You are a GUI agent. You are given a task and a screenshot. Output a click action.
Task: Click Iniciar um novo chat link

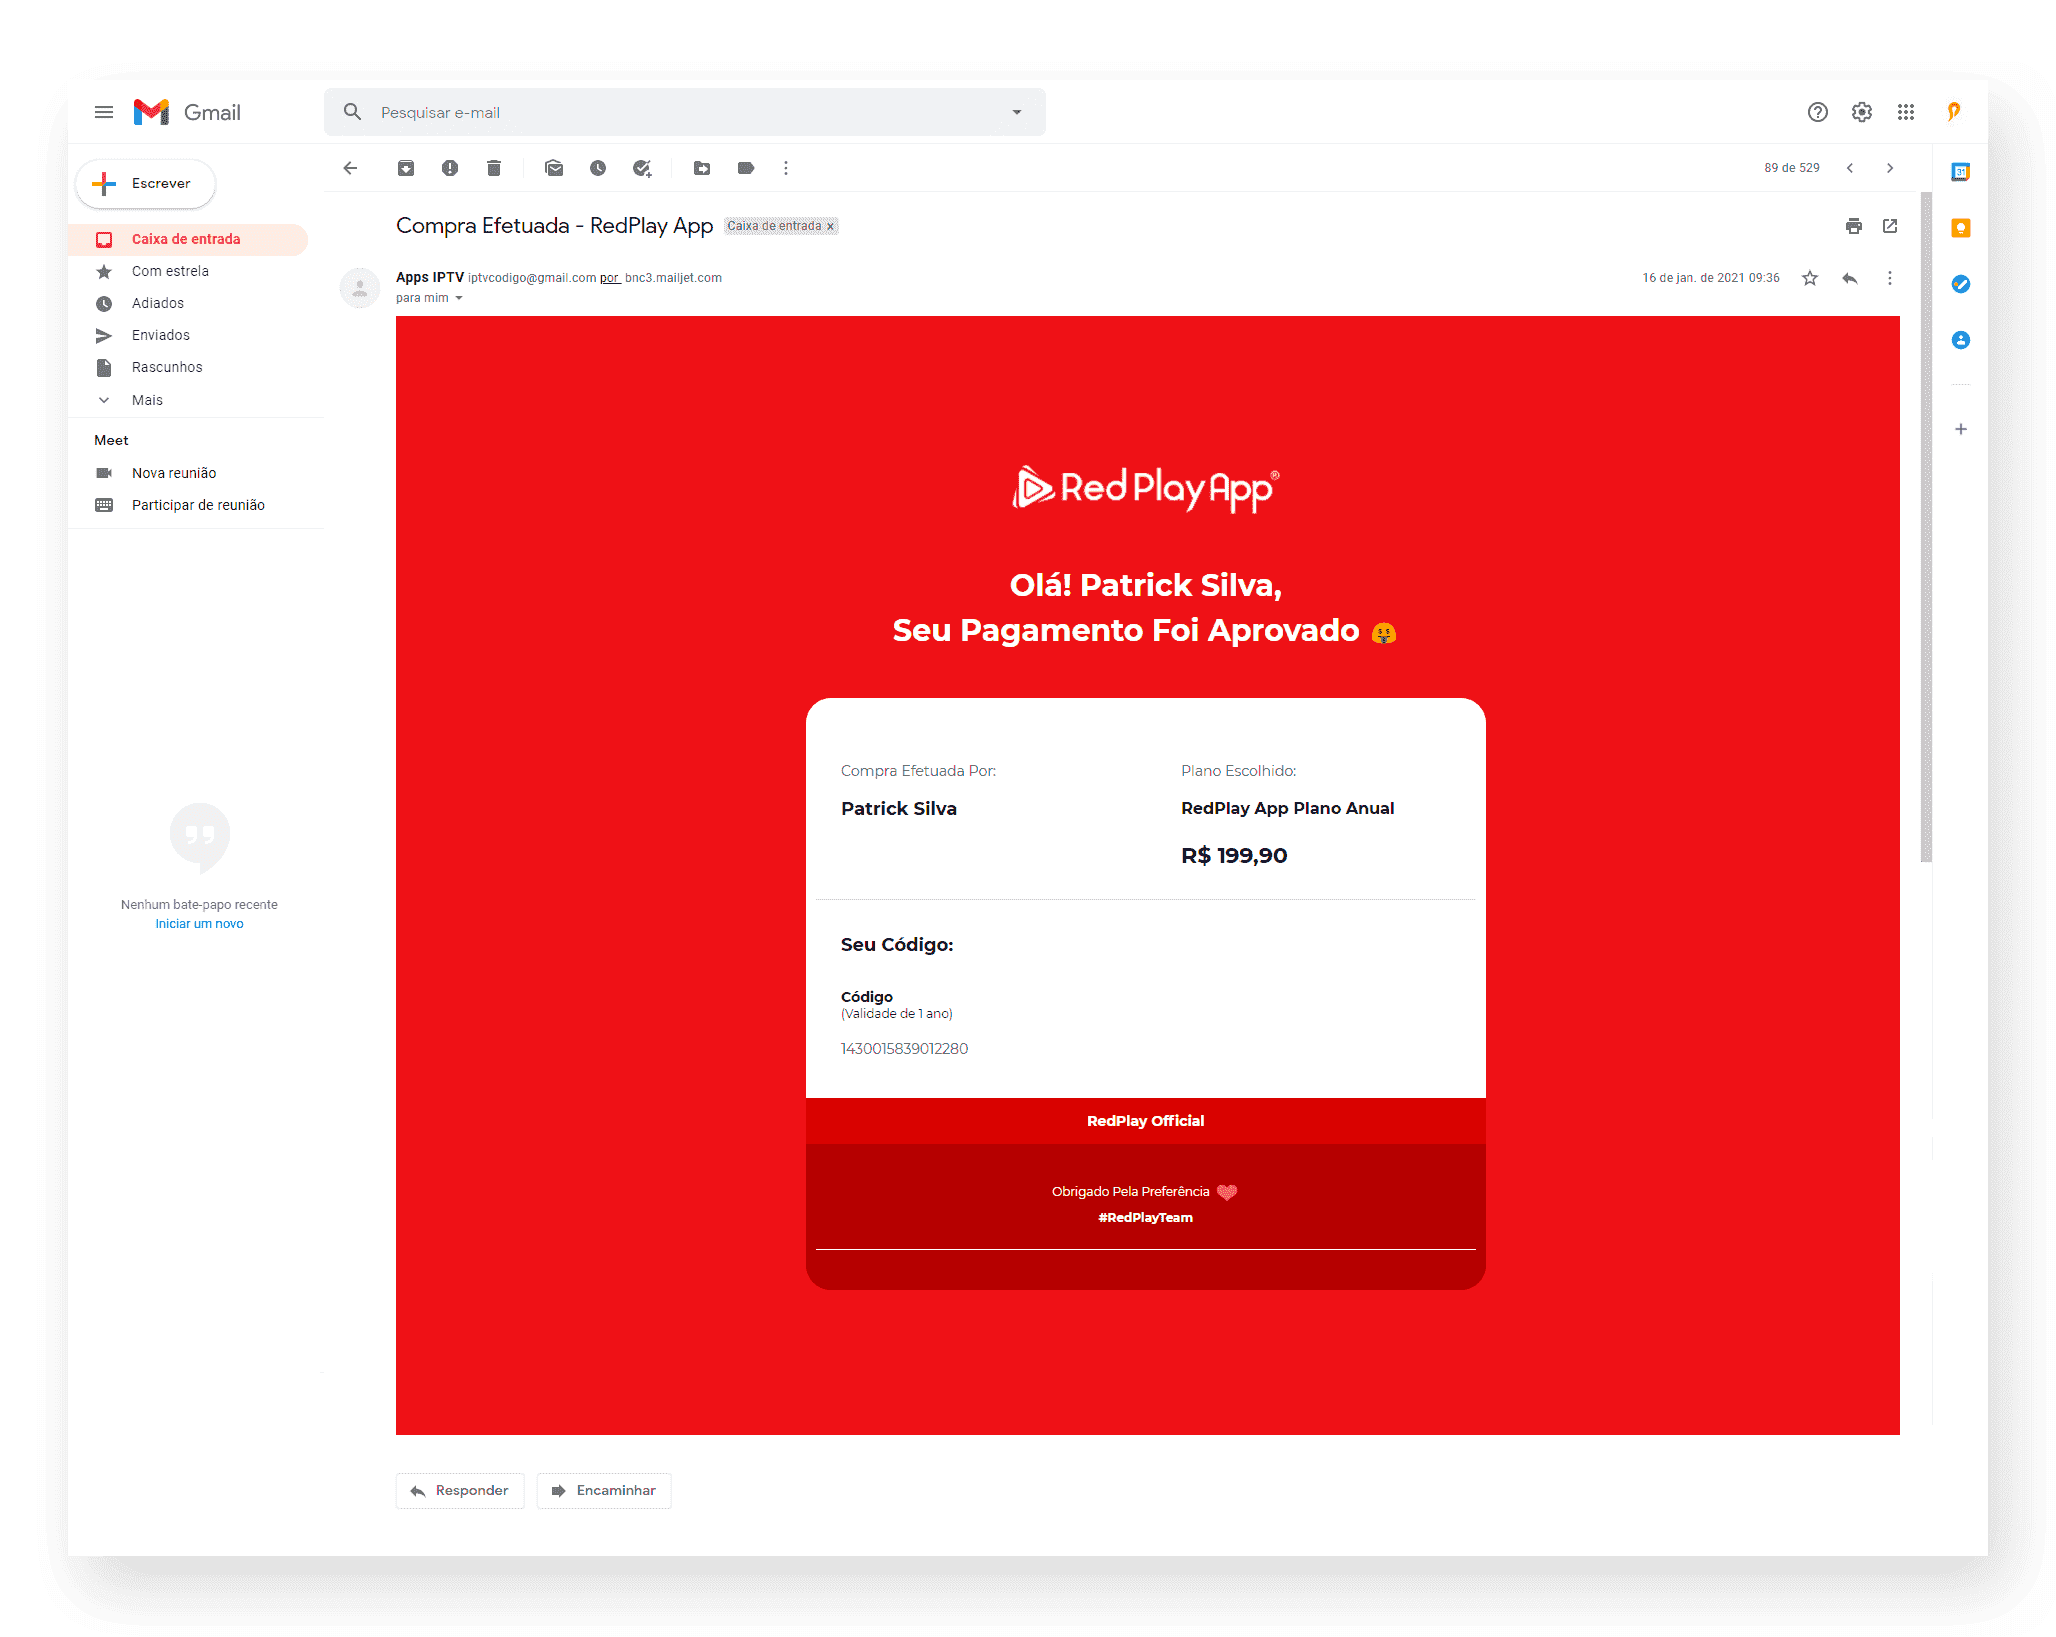pyautogui.click(x=199, y=923)
